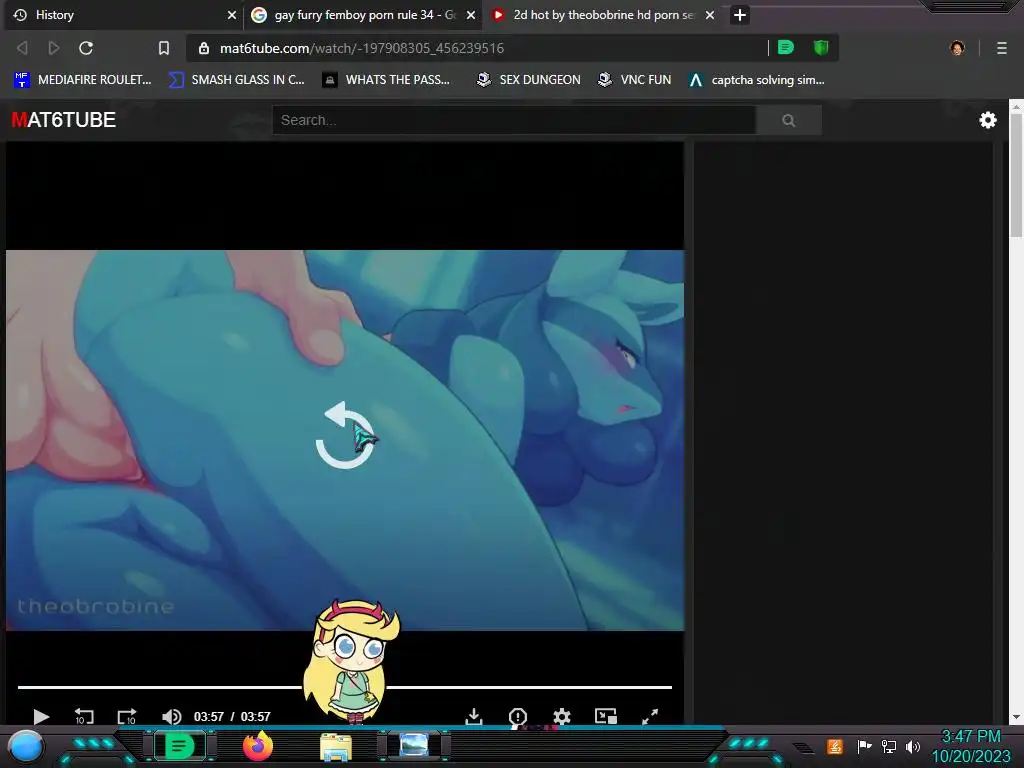View site info via the padlock icon

point(204,48)
